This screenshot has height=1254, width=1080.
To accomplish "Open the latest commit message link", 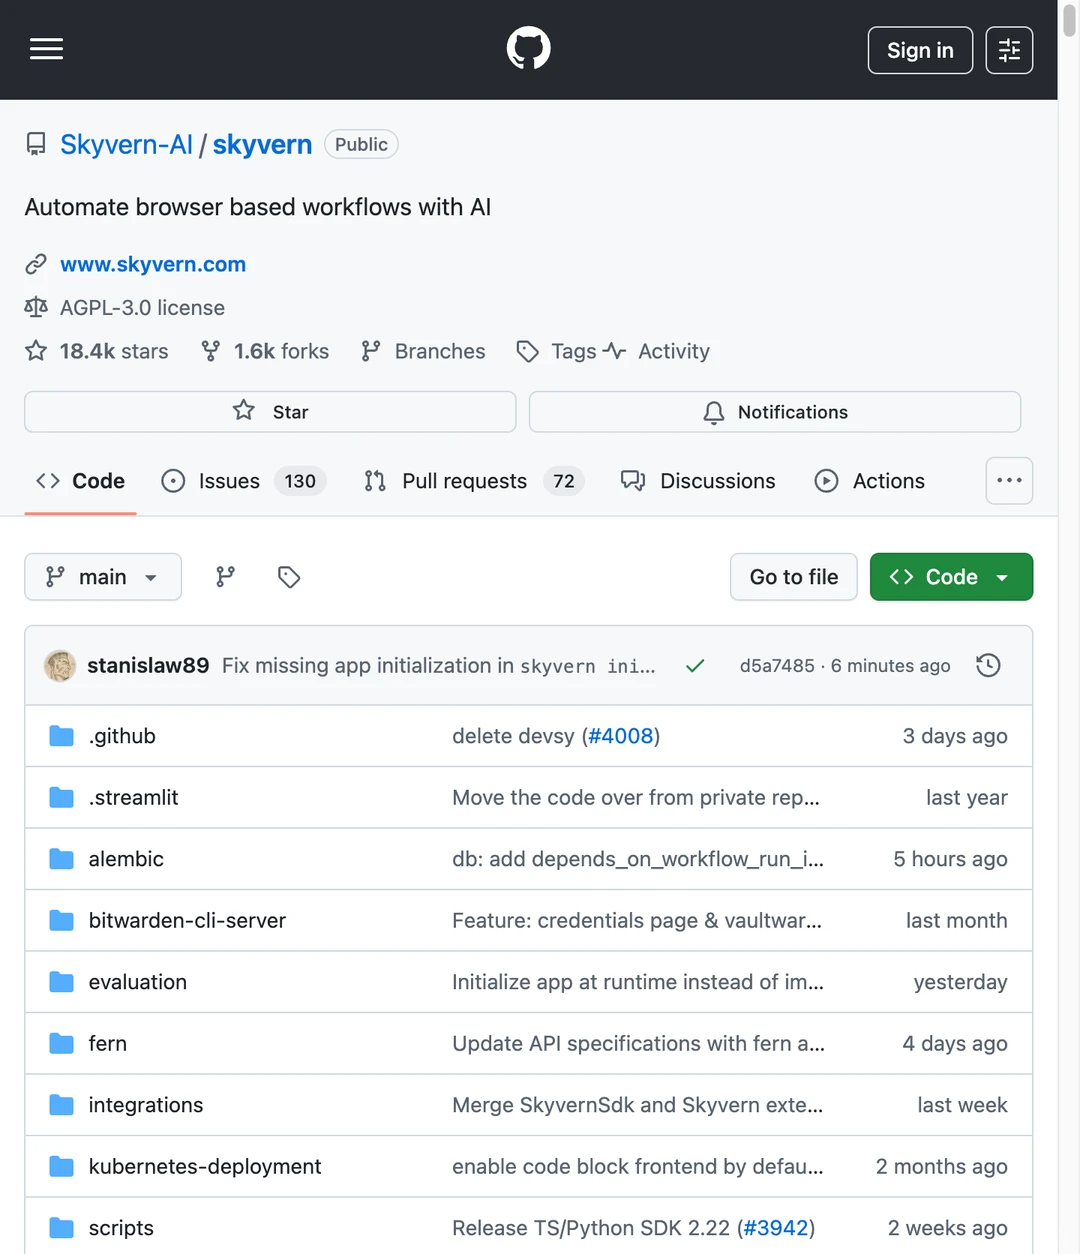I will pyautogui.click(x=439, y=666).
